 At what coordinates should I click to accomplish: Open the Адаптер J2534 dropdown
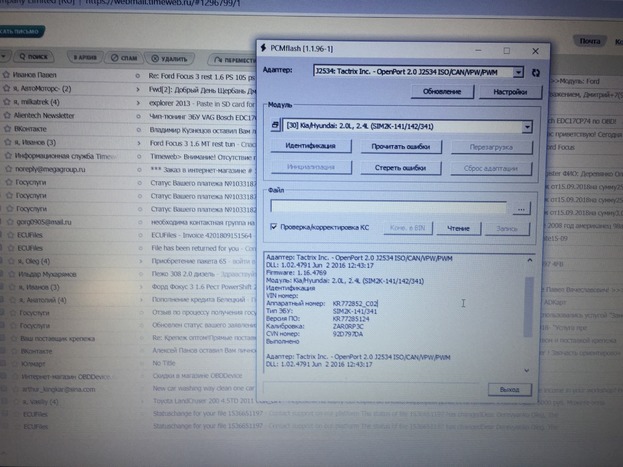(x=517, y=72)
